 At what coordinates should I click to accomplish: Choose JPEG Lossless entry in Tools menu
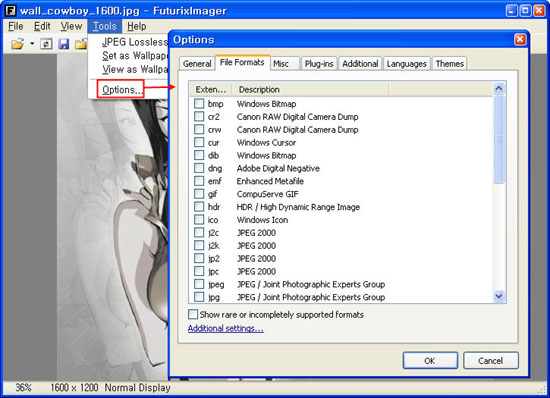135,42
